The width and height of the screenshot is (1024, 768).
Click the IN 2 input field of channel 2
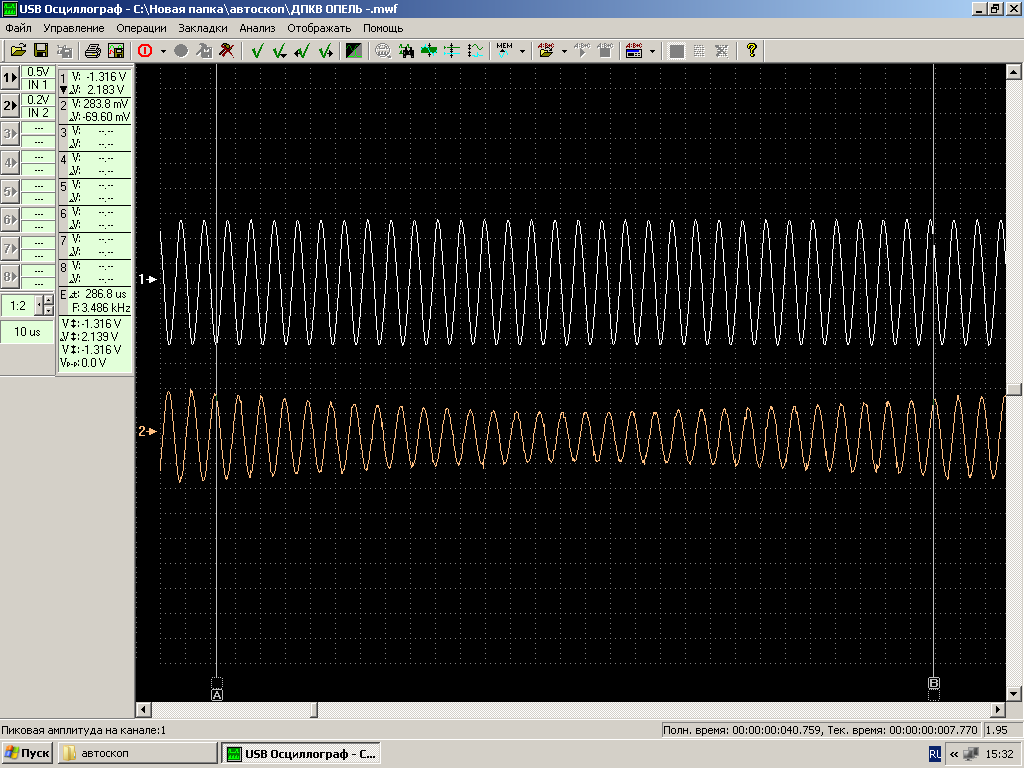(38, 112)
